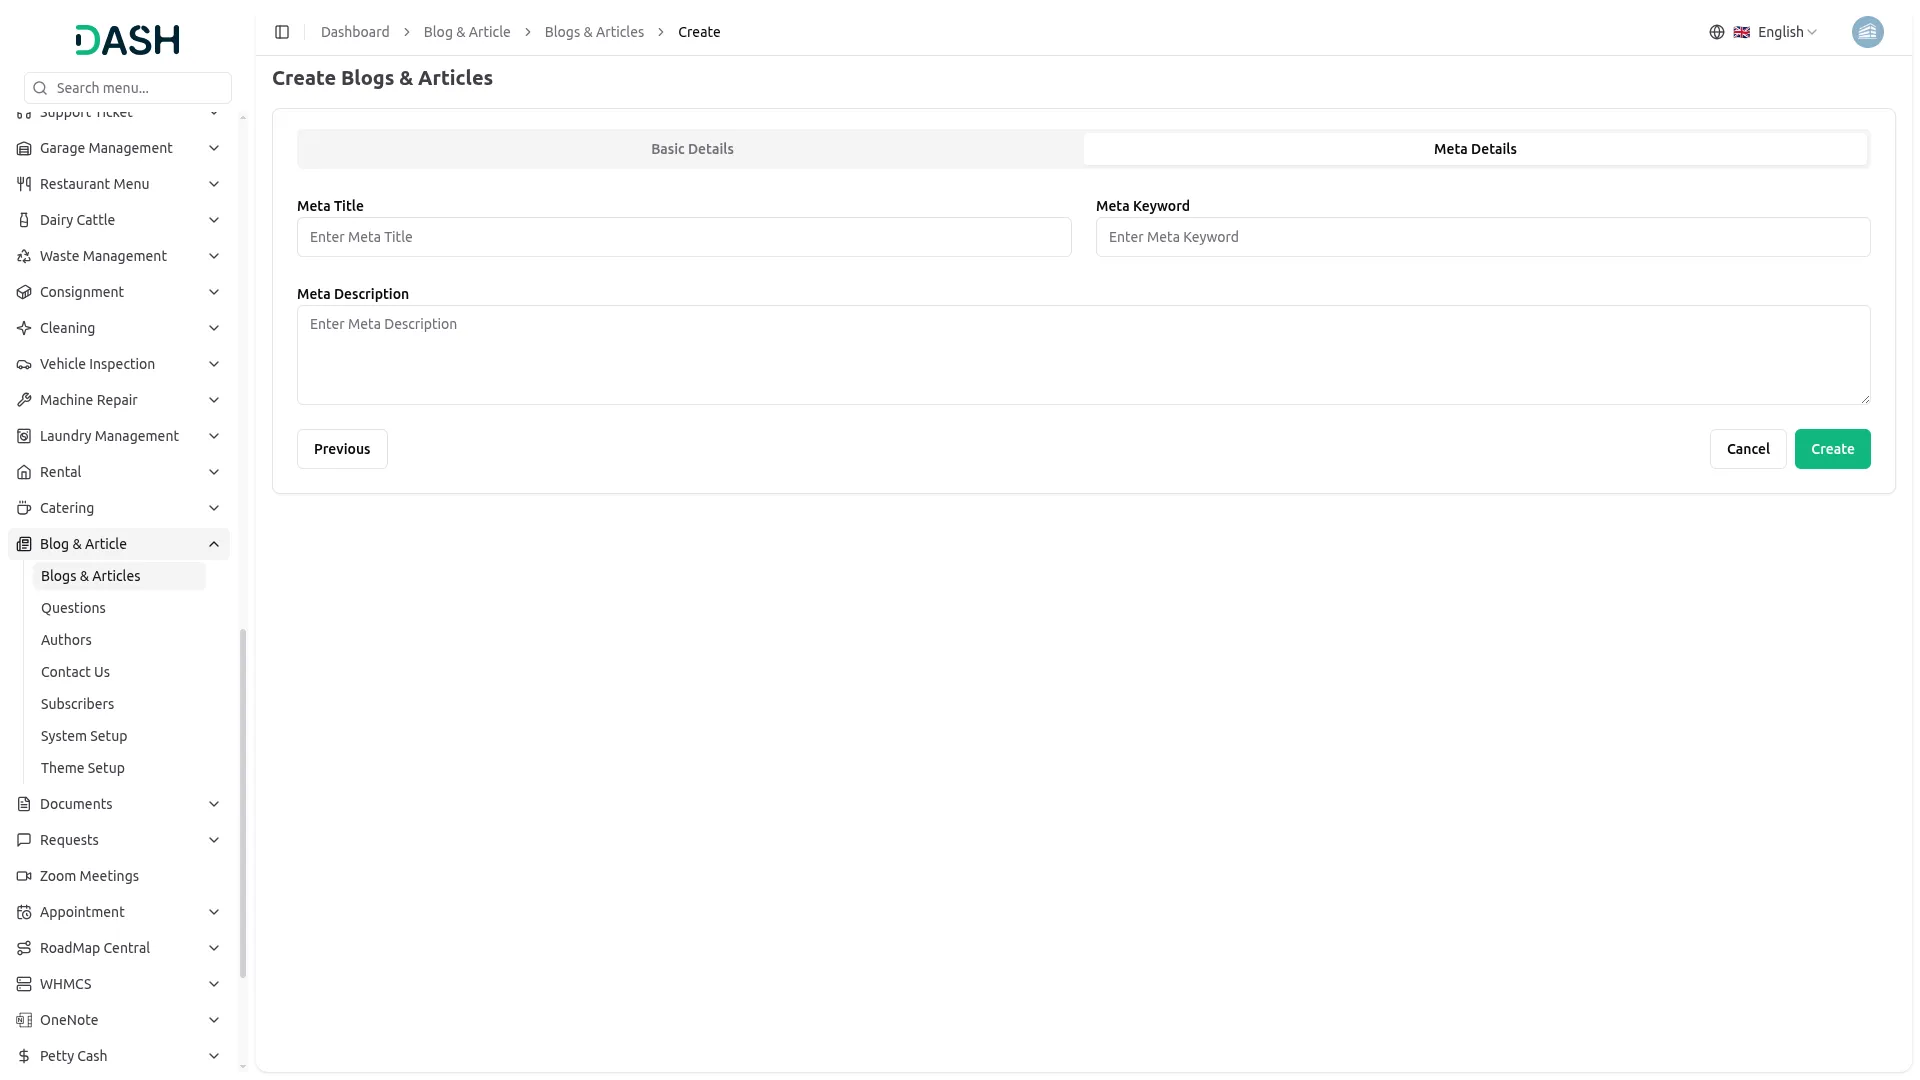
Task: Collapse the Blog & Article menu
Action: 214,544
